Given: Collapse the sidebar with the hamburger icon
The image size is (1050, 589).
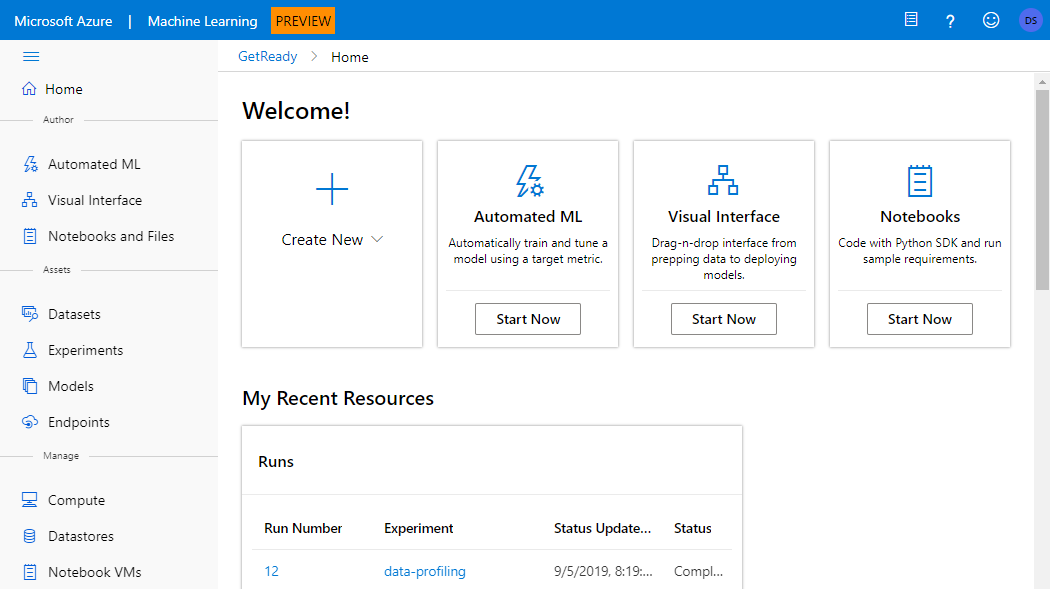Looking at the screenshot, I should click(x=31, y=56).
